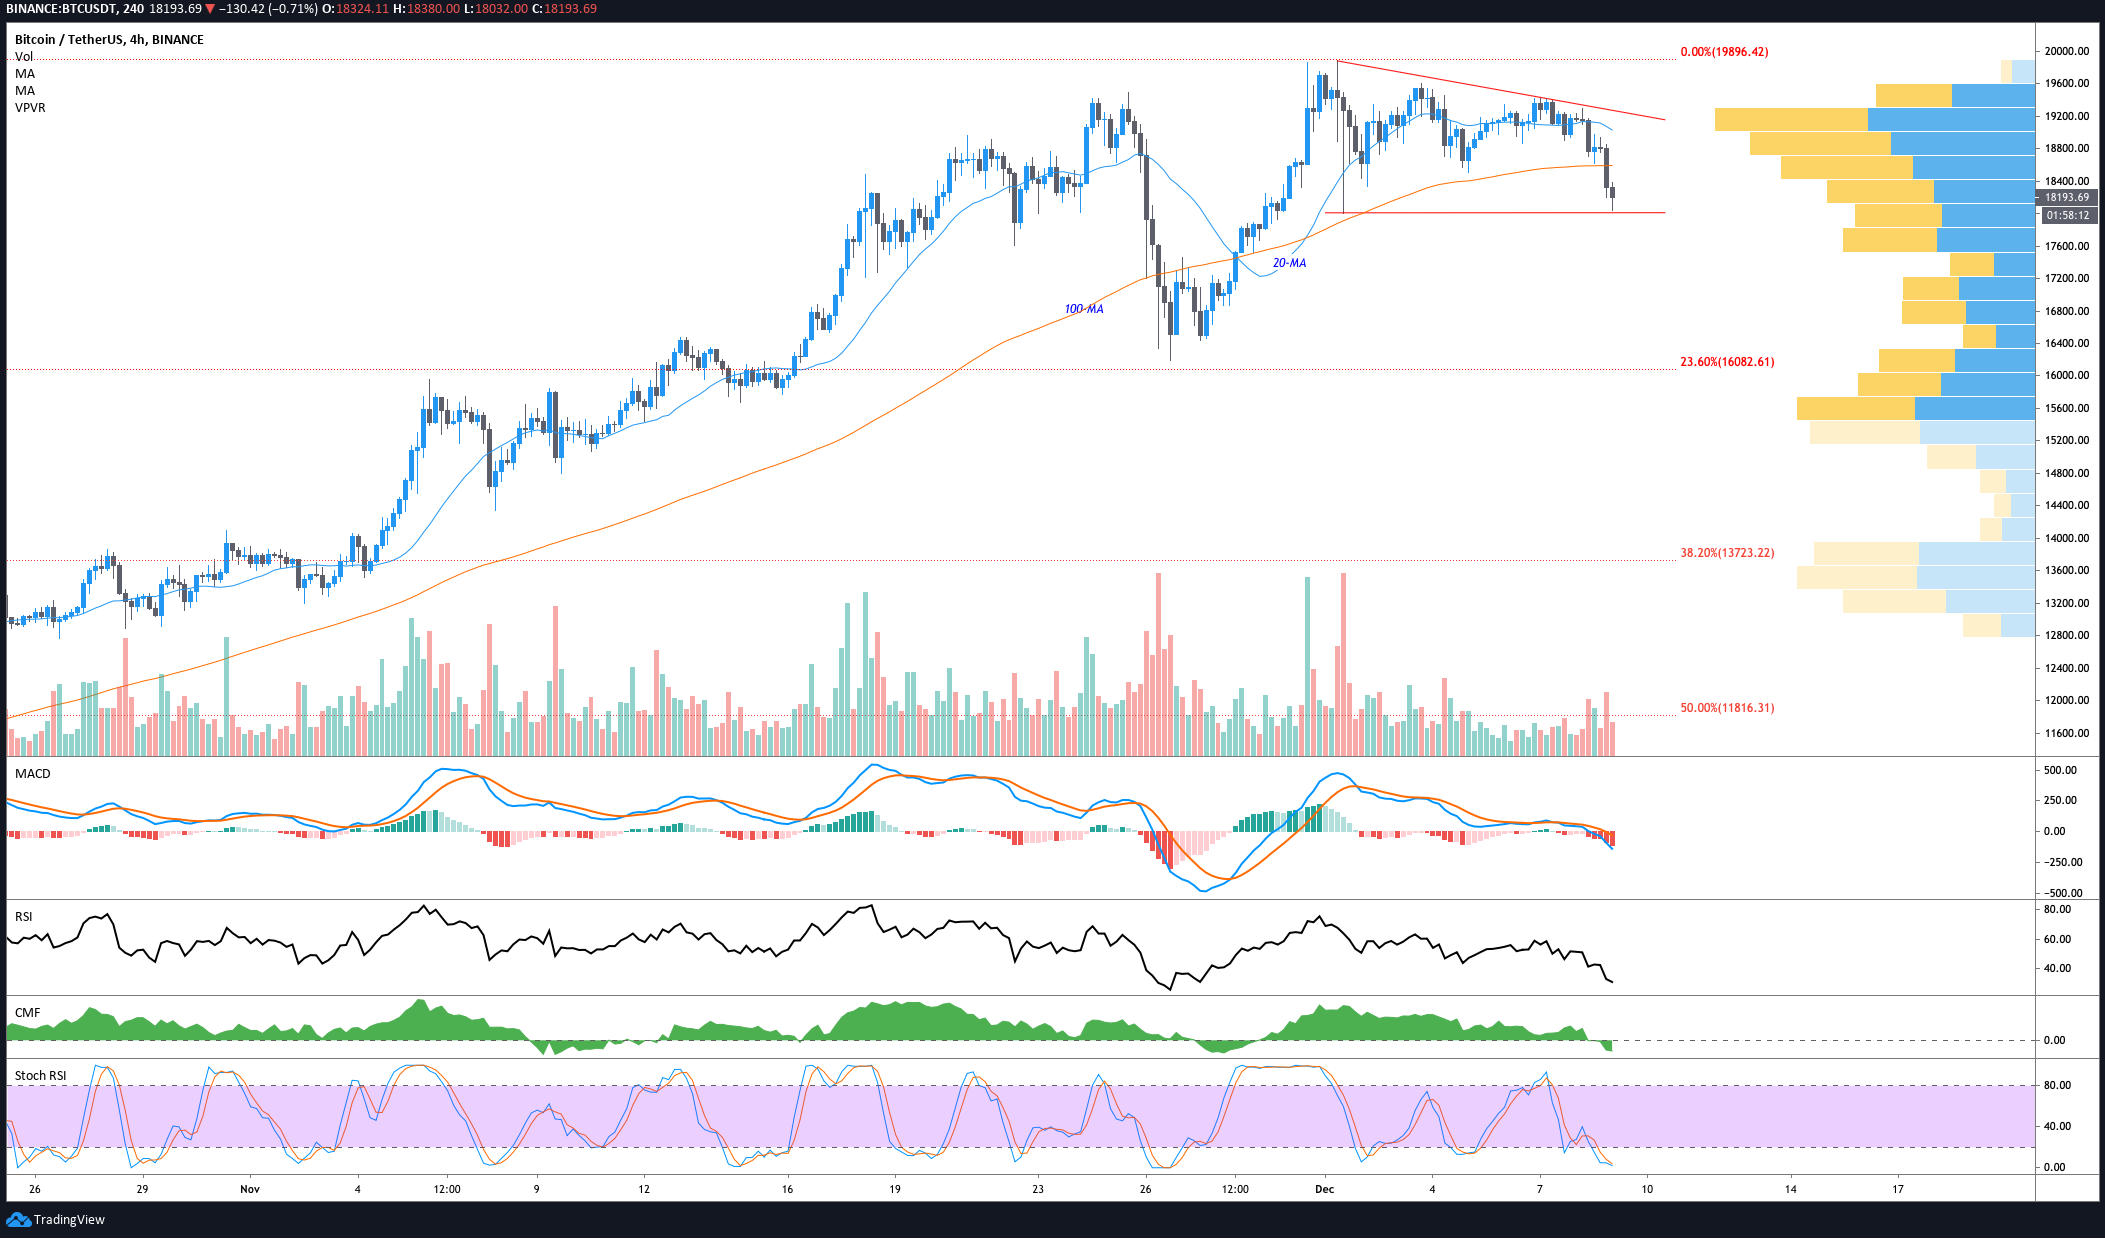Click the RSI indicator pane label
Viewport: 2105px width, 1239px height.
tap(24, 916)
